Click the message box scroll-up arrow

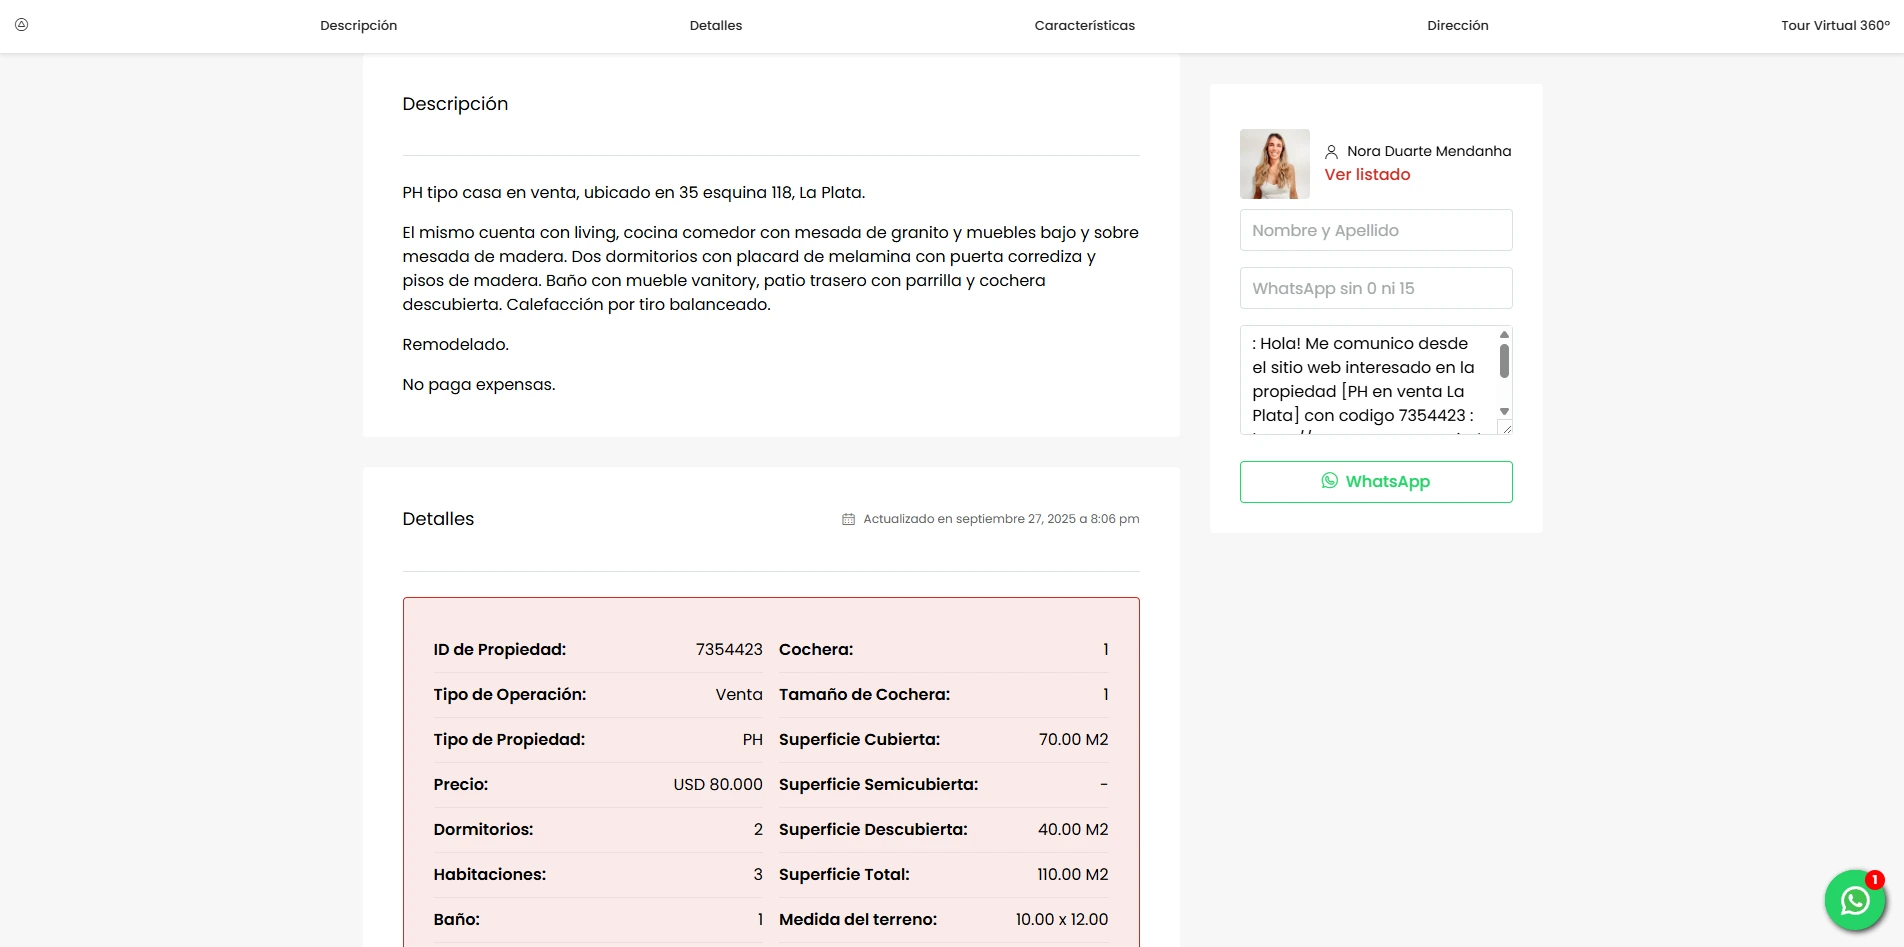1504,335
